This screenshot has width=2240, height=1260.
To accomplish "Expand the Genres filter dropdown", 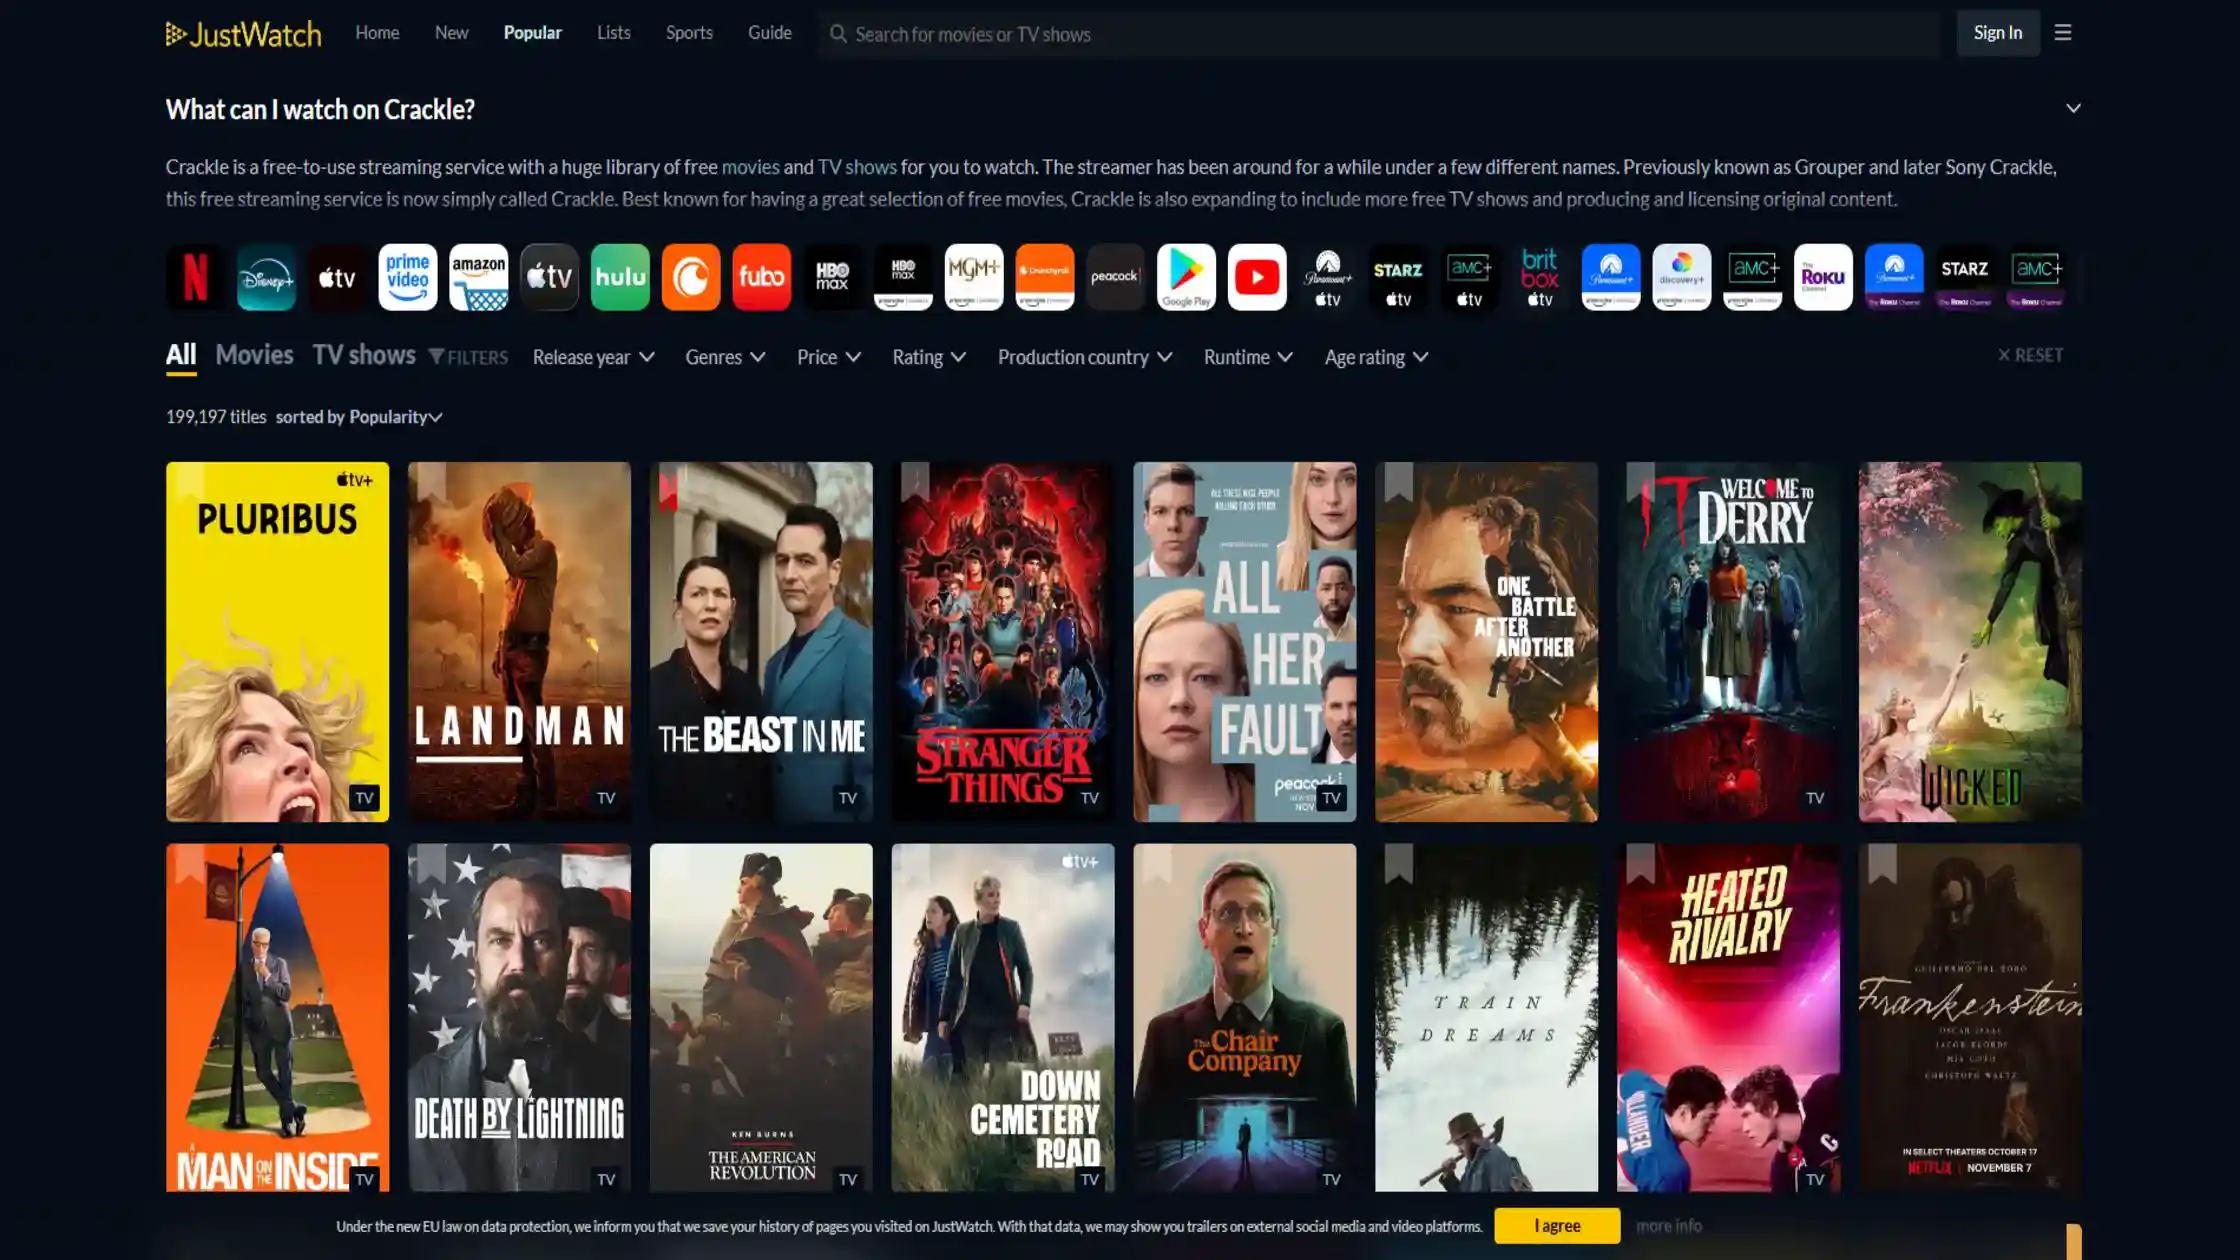I will 725,357.
